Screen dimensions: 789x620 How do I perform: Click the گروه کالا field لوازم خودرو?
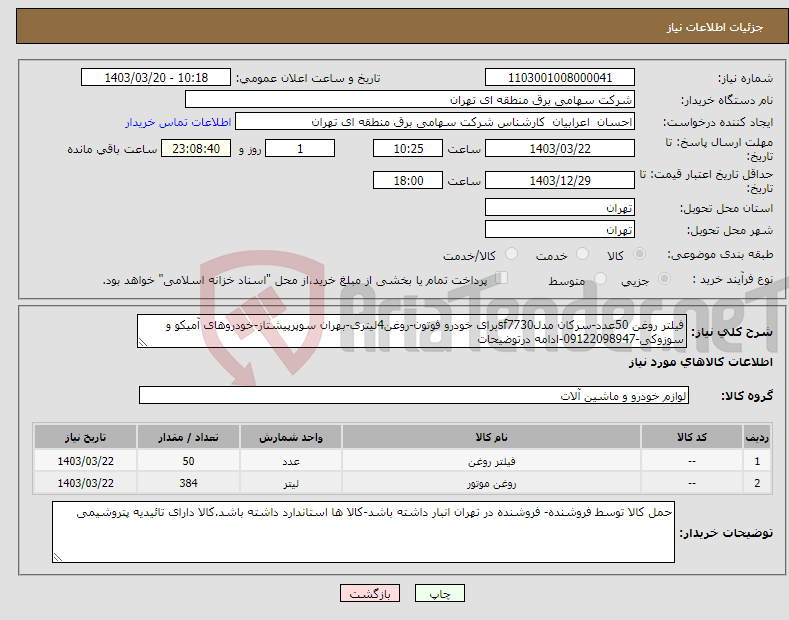coord(414,396)
